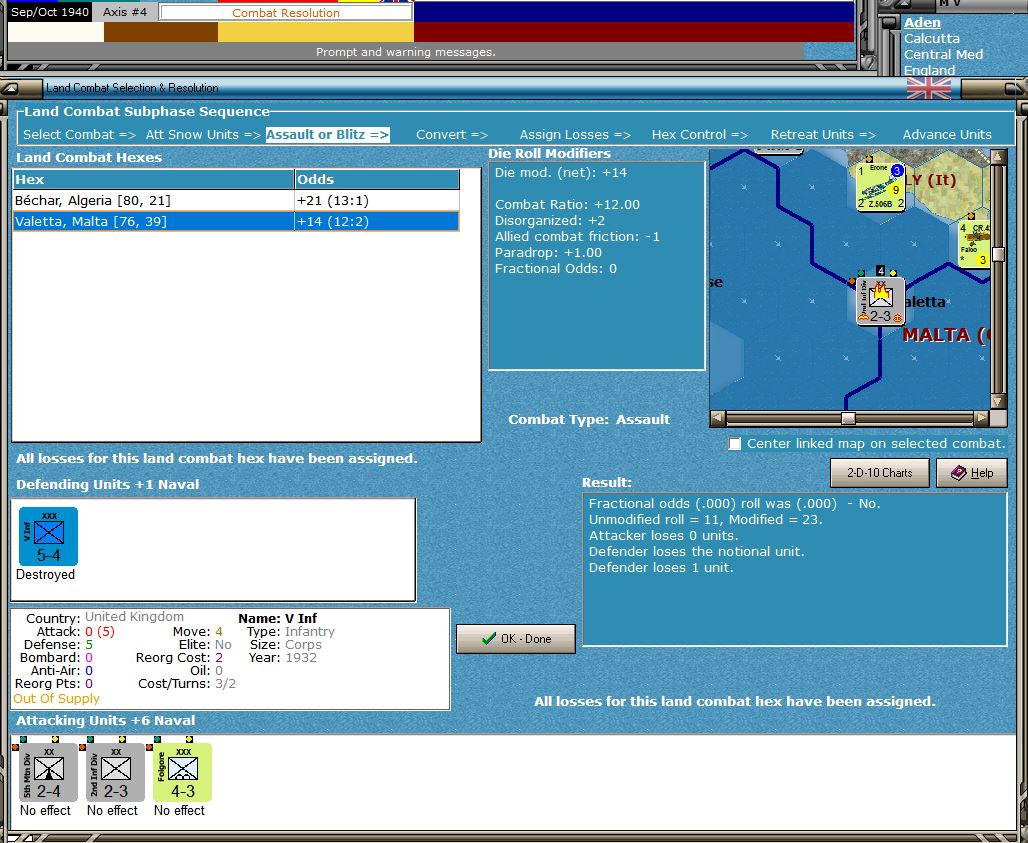Click Assault or Blitz subphase step
Screen dimensions: 1028x843
327,134
